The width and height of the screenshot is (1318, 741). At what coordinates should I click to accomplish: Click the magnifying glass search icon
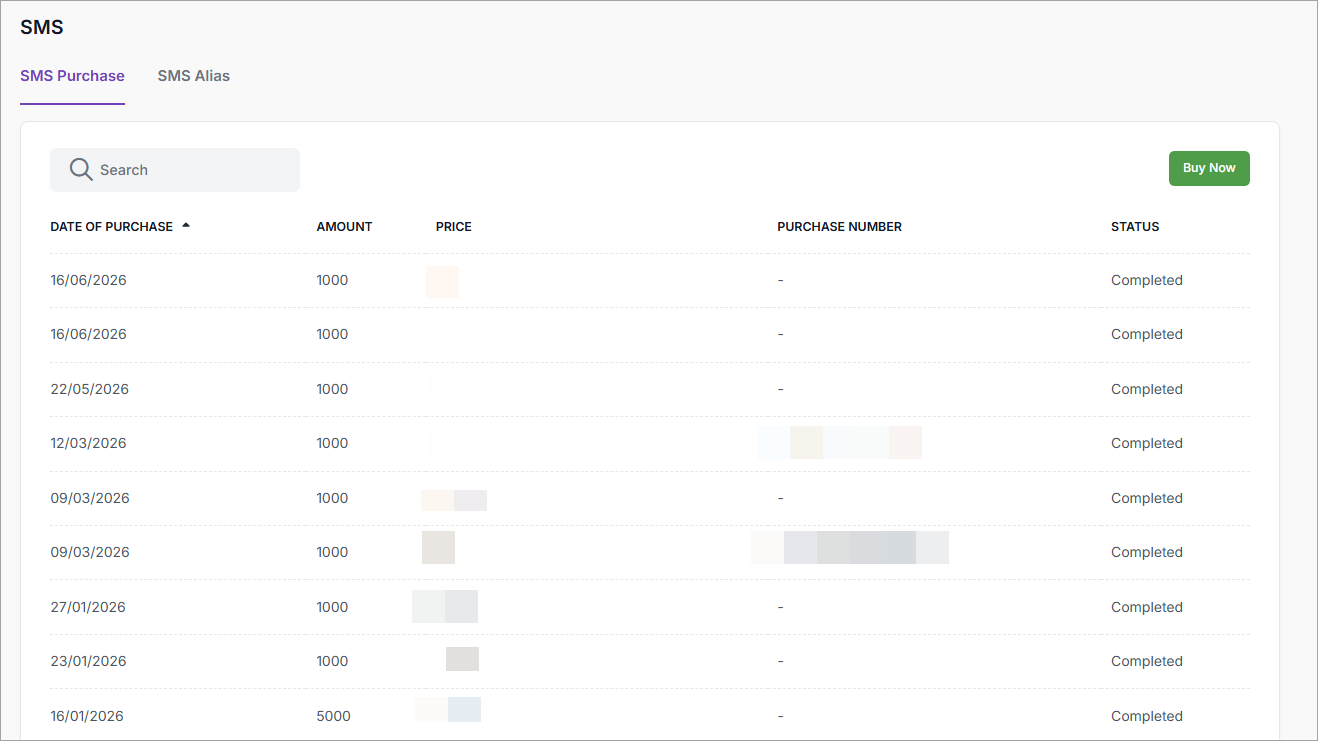(x=81, y=170)
